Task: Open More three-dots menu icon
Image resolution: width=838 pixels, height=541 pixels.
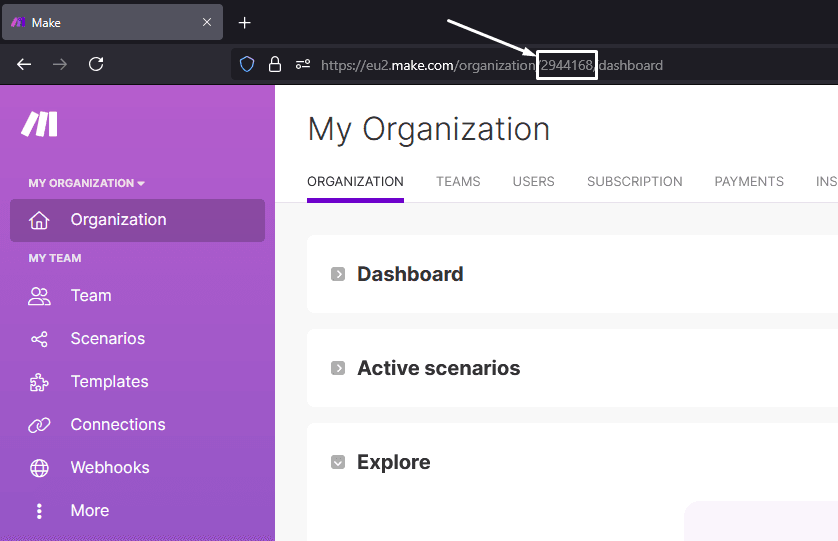Action: click(39, 511)
